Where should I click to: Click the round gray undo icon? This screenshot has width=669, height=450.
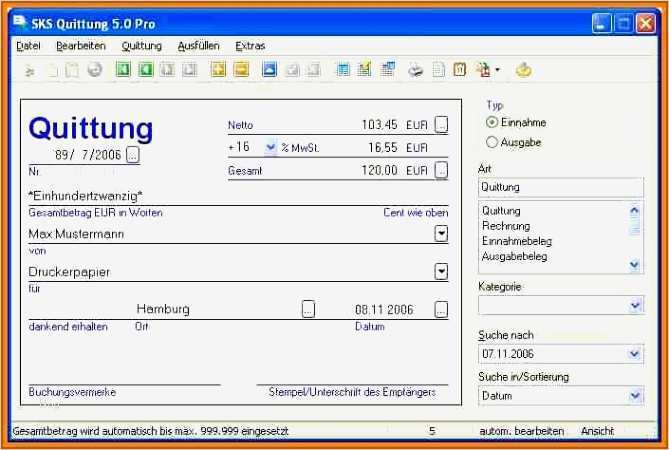coord(95,70)
